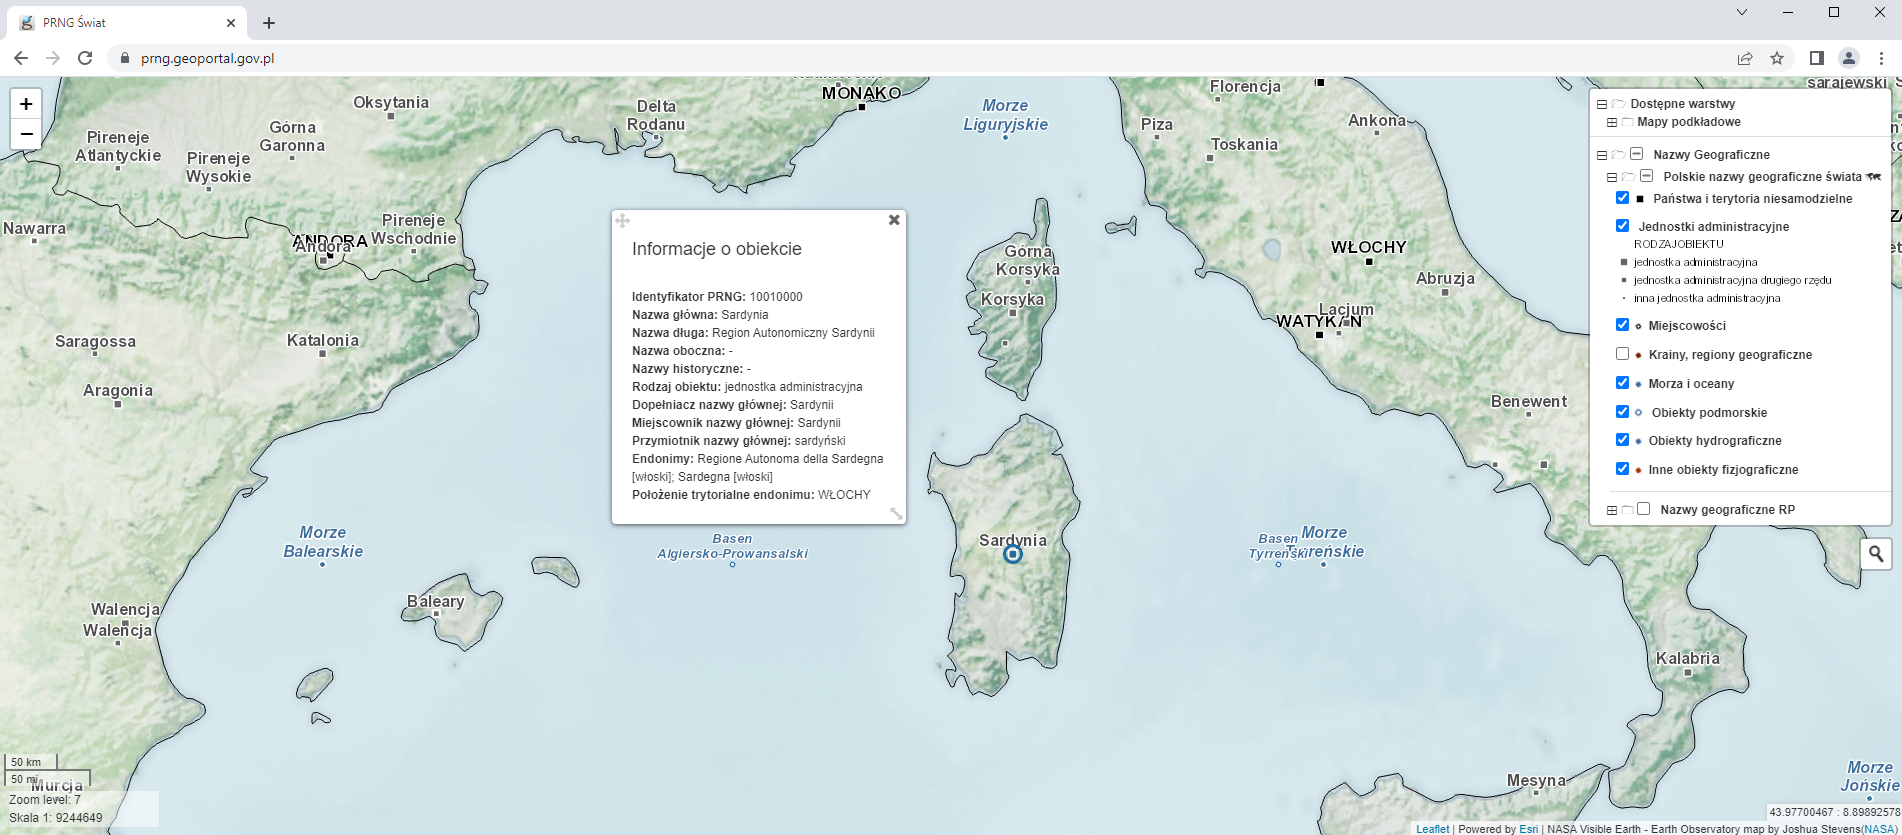This screenshot has width=1902, height=835.
Task: Click the popup move handle icon
Action: coord(623,221)
